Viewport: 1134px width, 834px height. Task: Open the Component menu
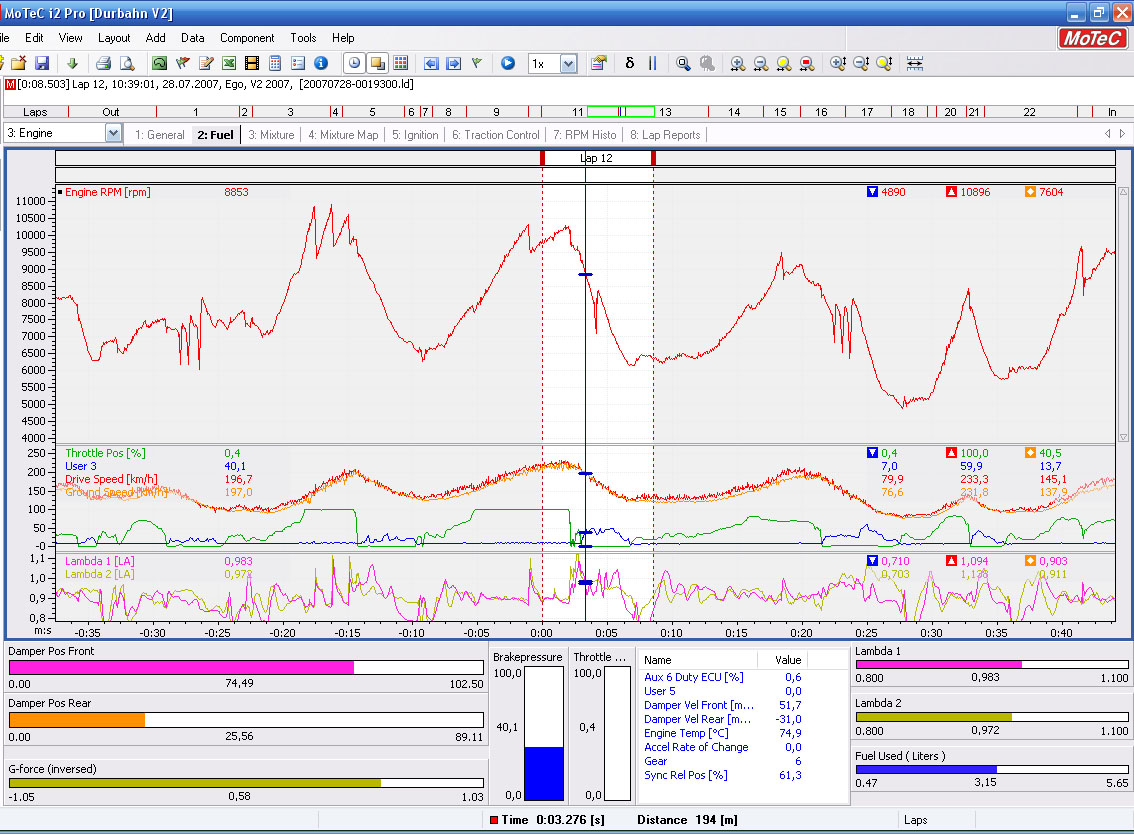(247, 38)
